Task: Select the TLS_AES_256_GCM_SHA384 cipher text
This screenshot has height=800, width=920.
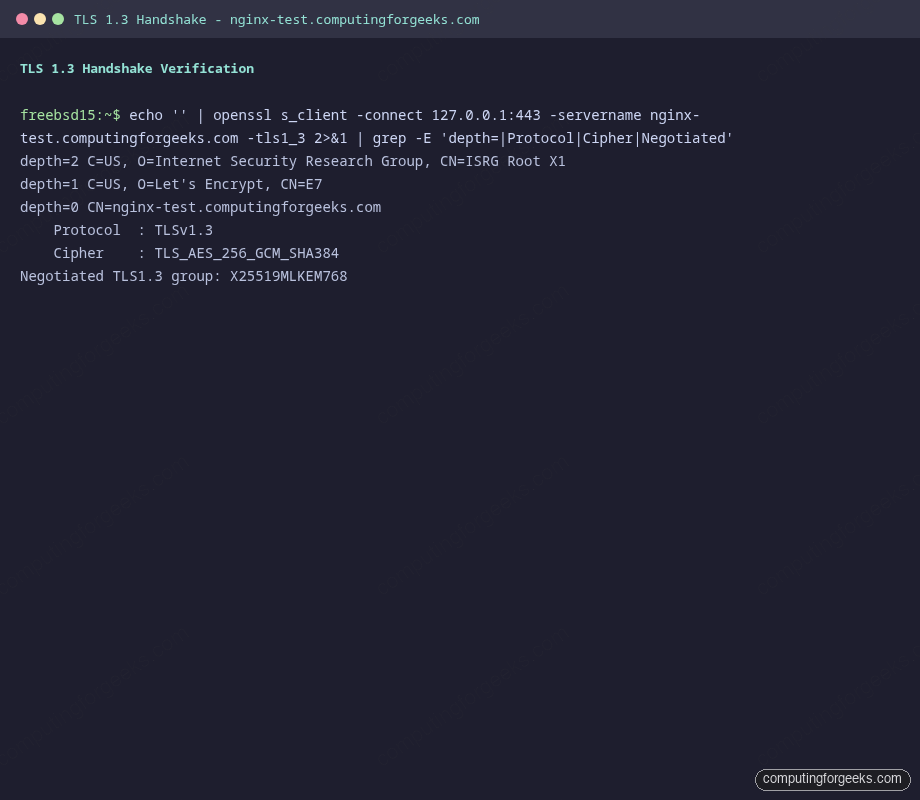Action: 247,253
